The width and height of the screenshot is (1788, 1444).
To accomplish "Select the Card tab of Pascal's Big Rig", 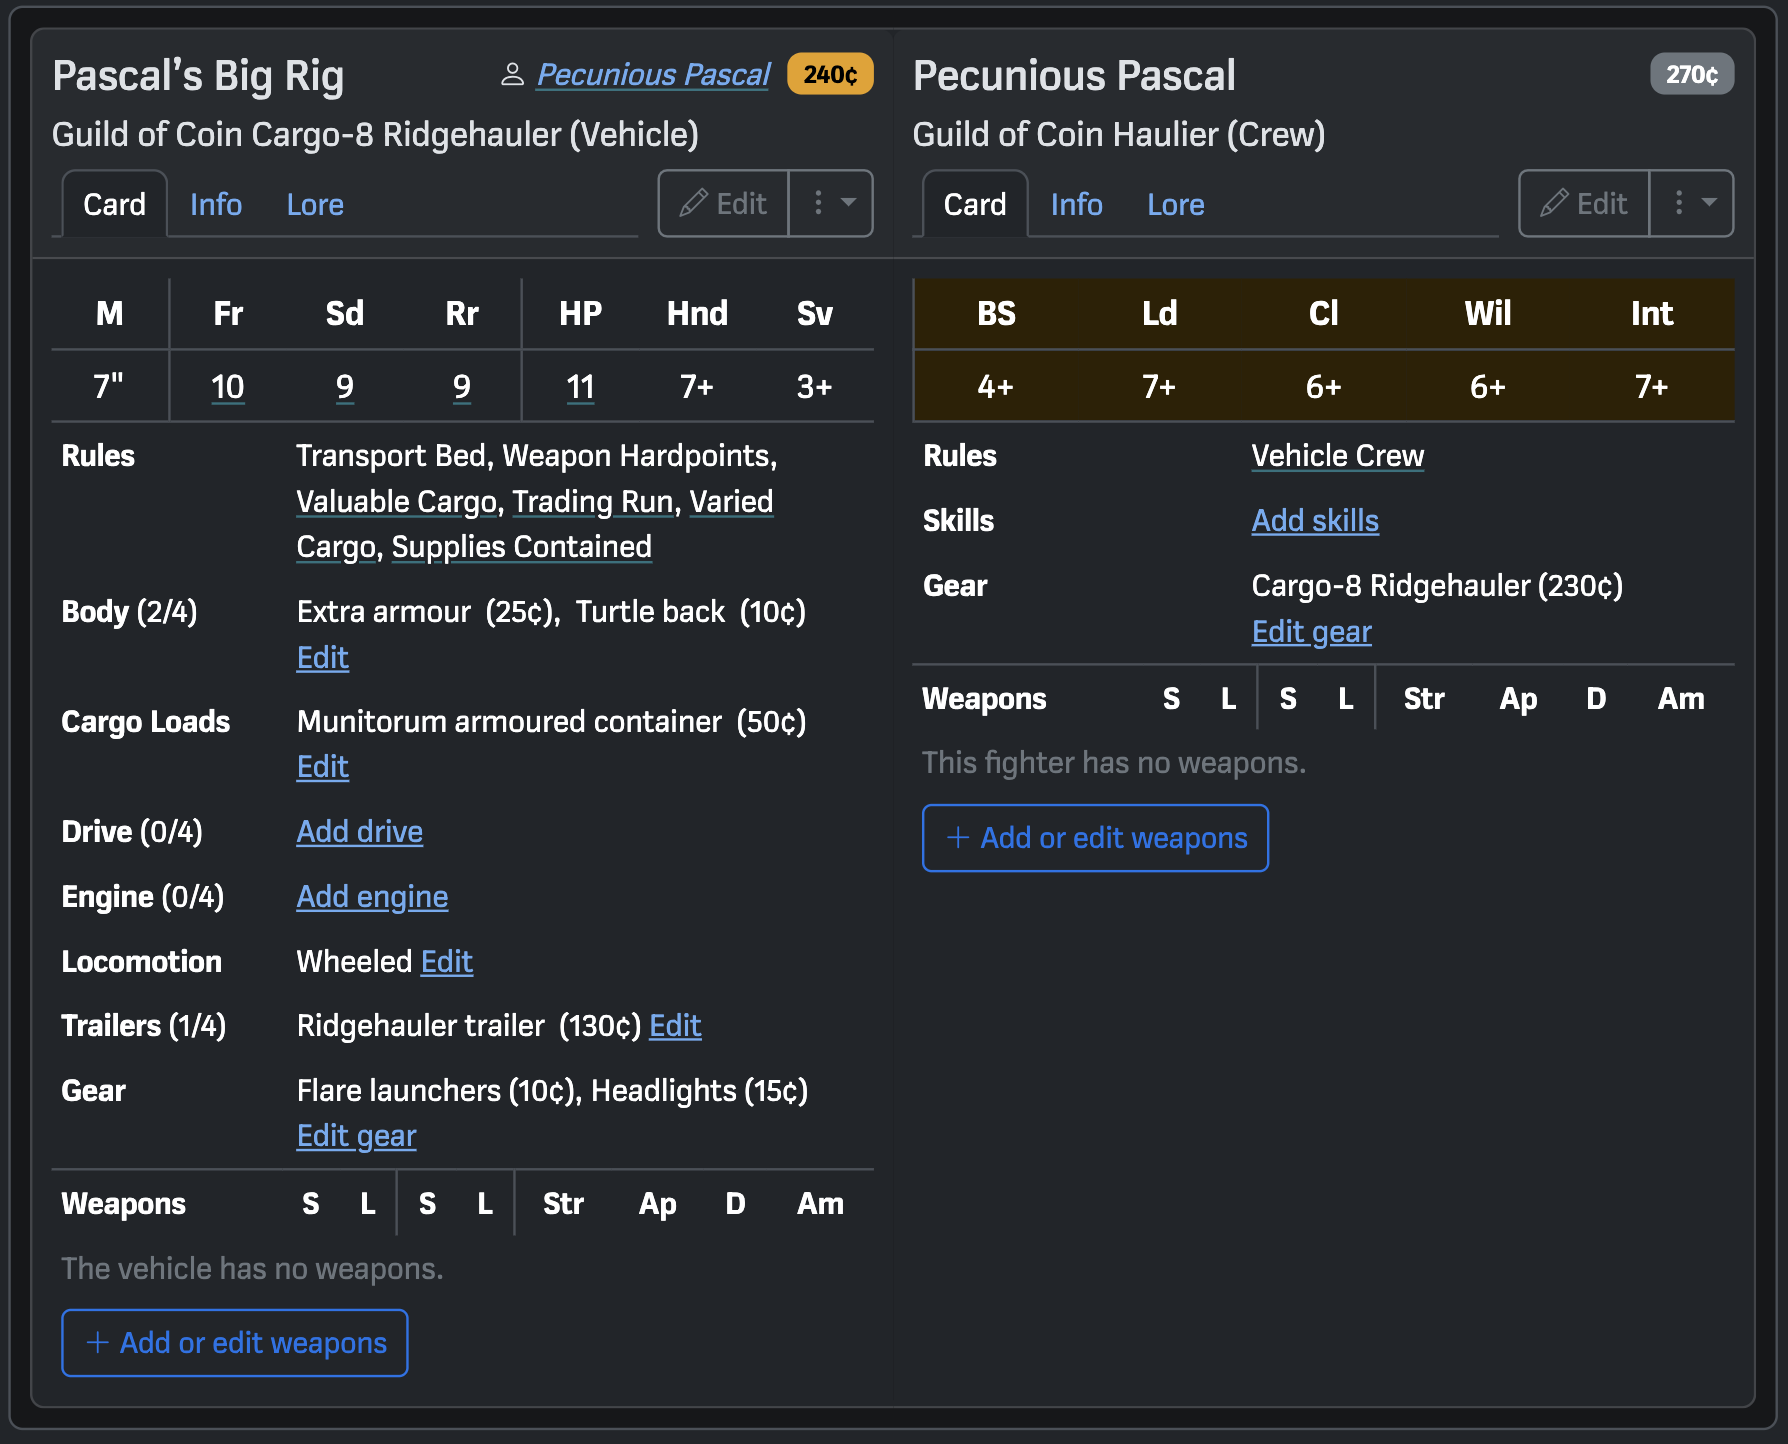I will 115,205.
